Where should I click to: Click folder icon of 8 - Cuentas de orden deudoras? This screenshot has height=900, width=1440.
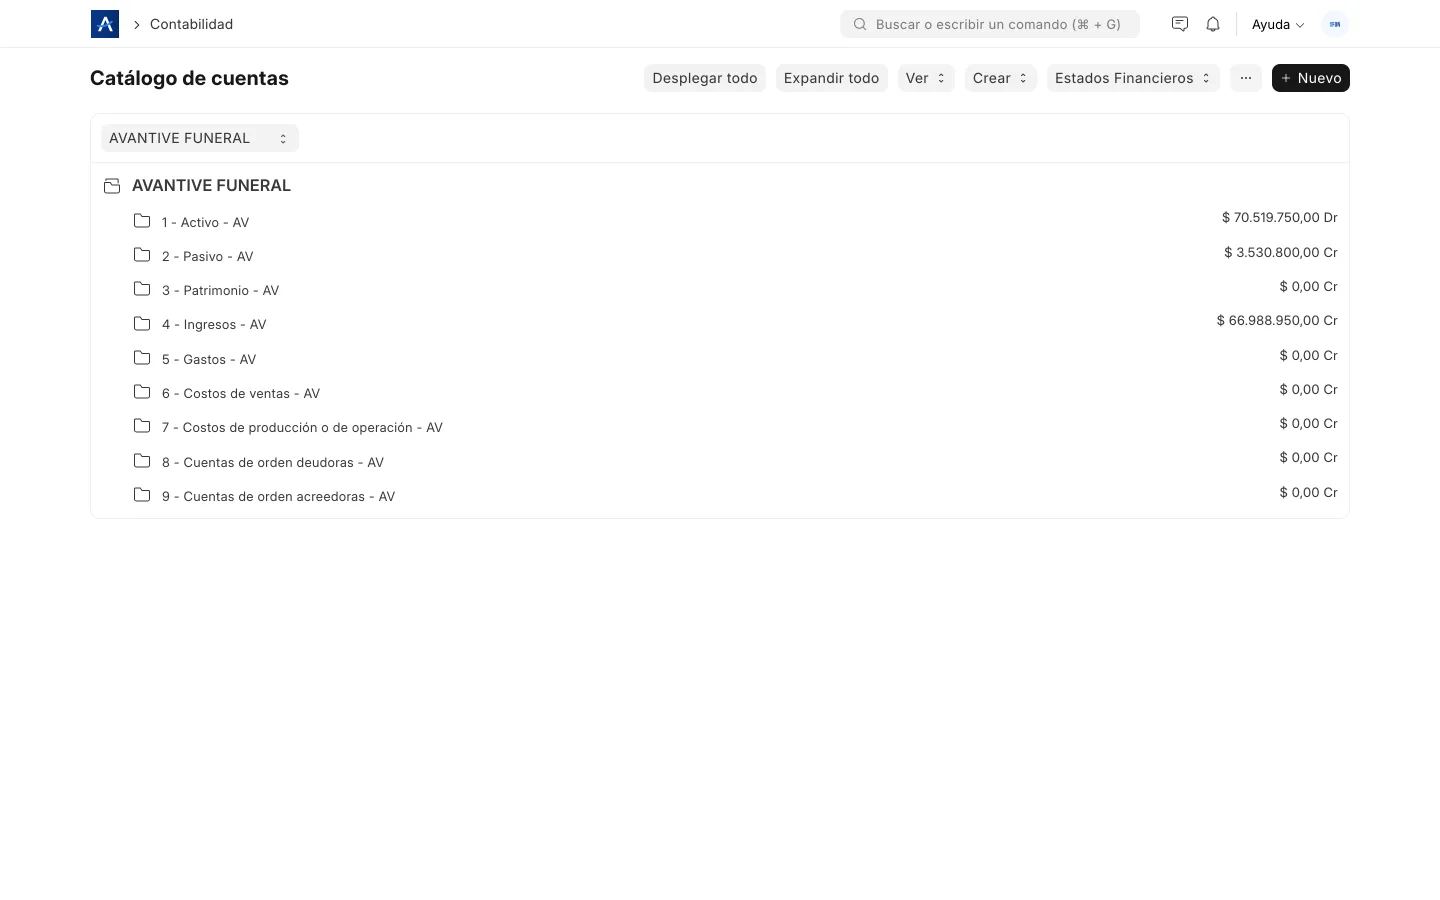click(142, 461)
